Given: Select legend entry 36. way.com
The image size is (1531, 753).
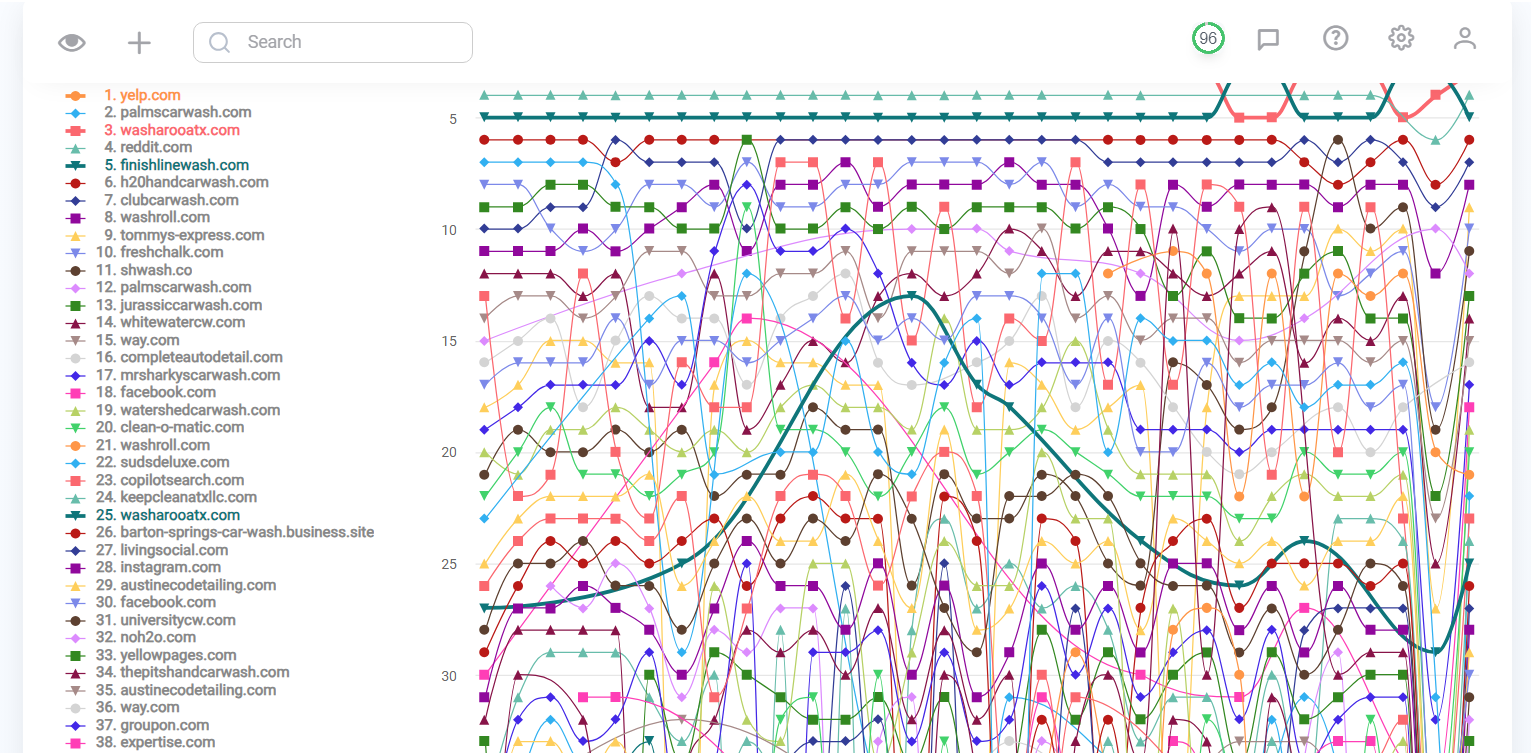Looking at the screenshot, I should tap(122, 707).
